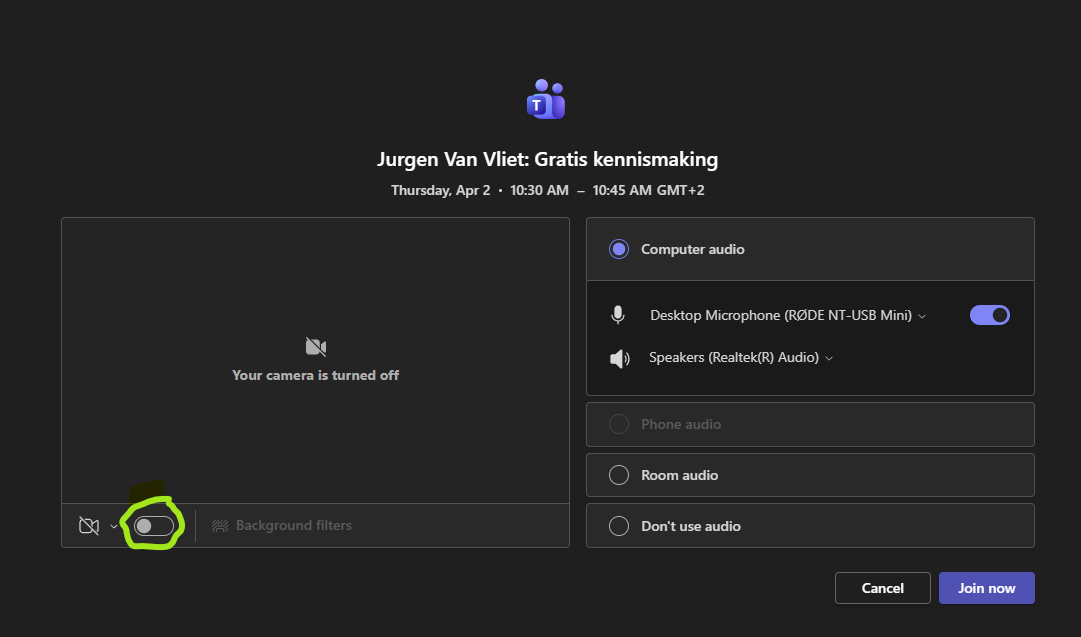This screenshot has width=1081, height=637.
Task: Click the Microsoft Teams logo
Action: click(546, 99)
